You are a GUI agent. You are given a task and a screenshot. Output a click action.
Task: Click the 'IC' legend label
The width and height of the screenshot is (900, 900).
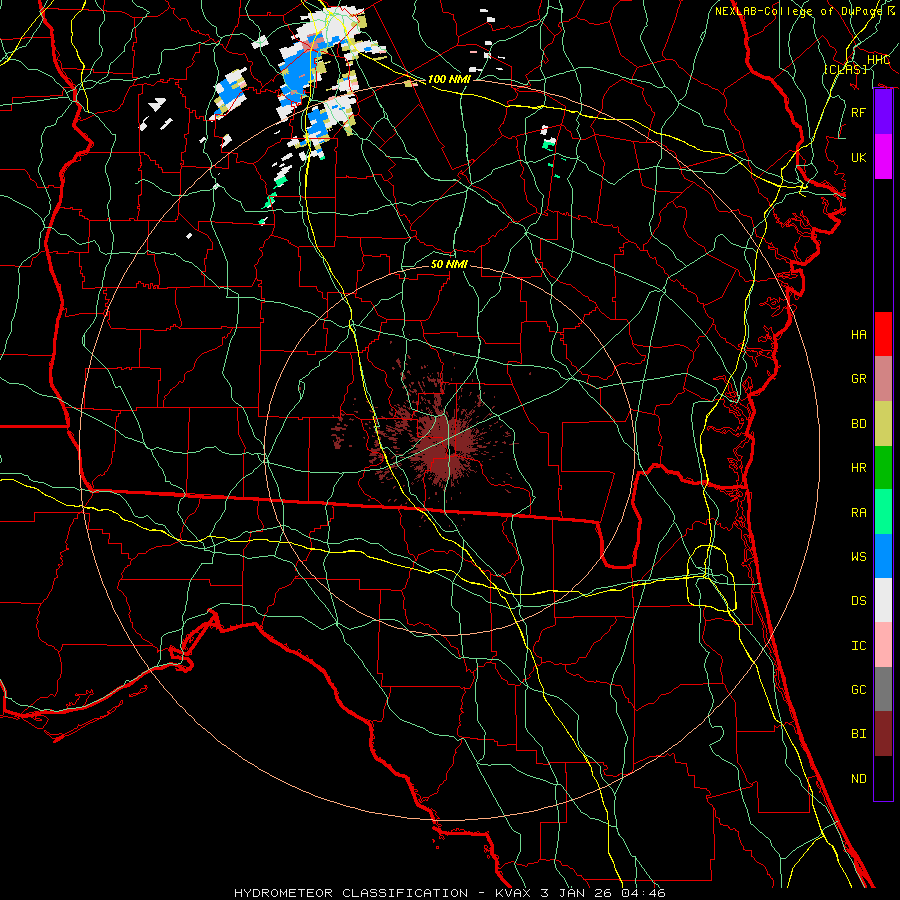[x=859, y=646]
